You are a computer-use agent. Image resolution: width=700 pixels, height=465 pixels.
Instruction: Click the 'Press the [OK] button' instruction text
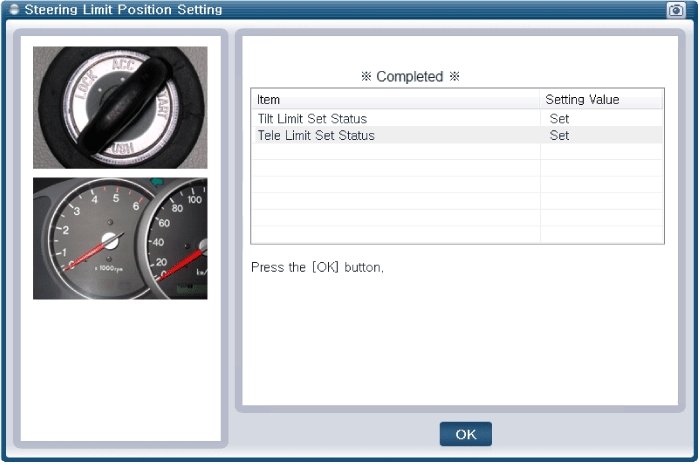[x=317, y=268]
